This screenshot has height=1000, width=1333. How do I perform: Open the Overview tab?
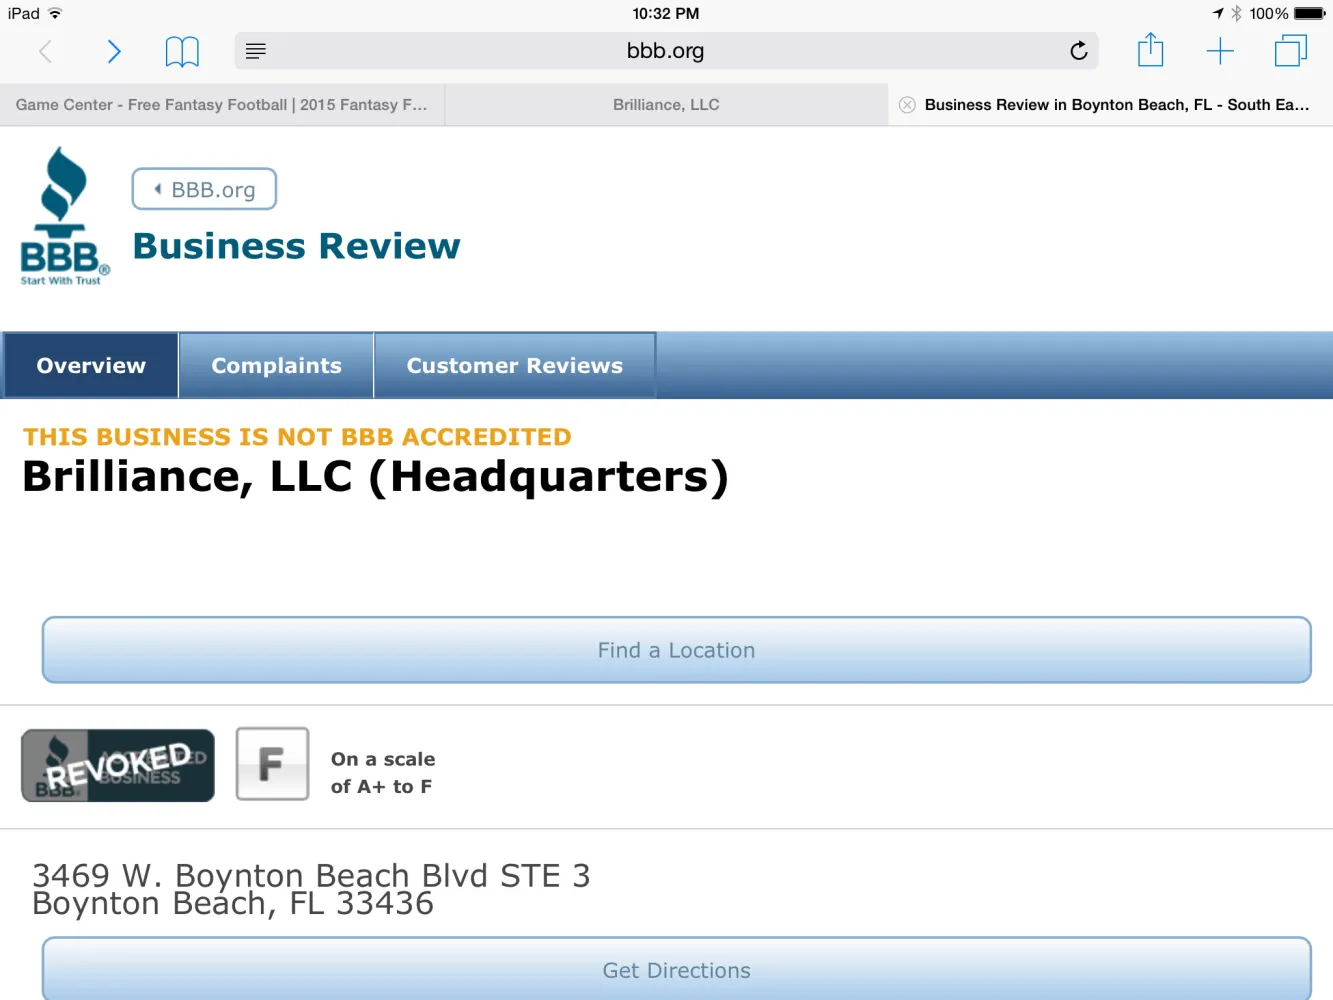pos(91,366)
